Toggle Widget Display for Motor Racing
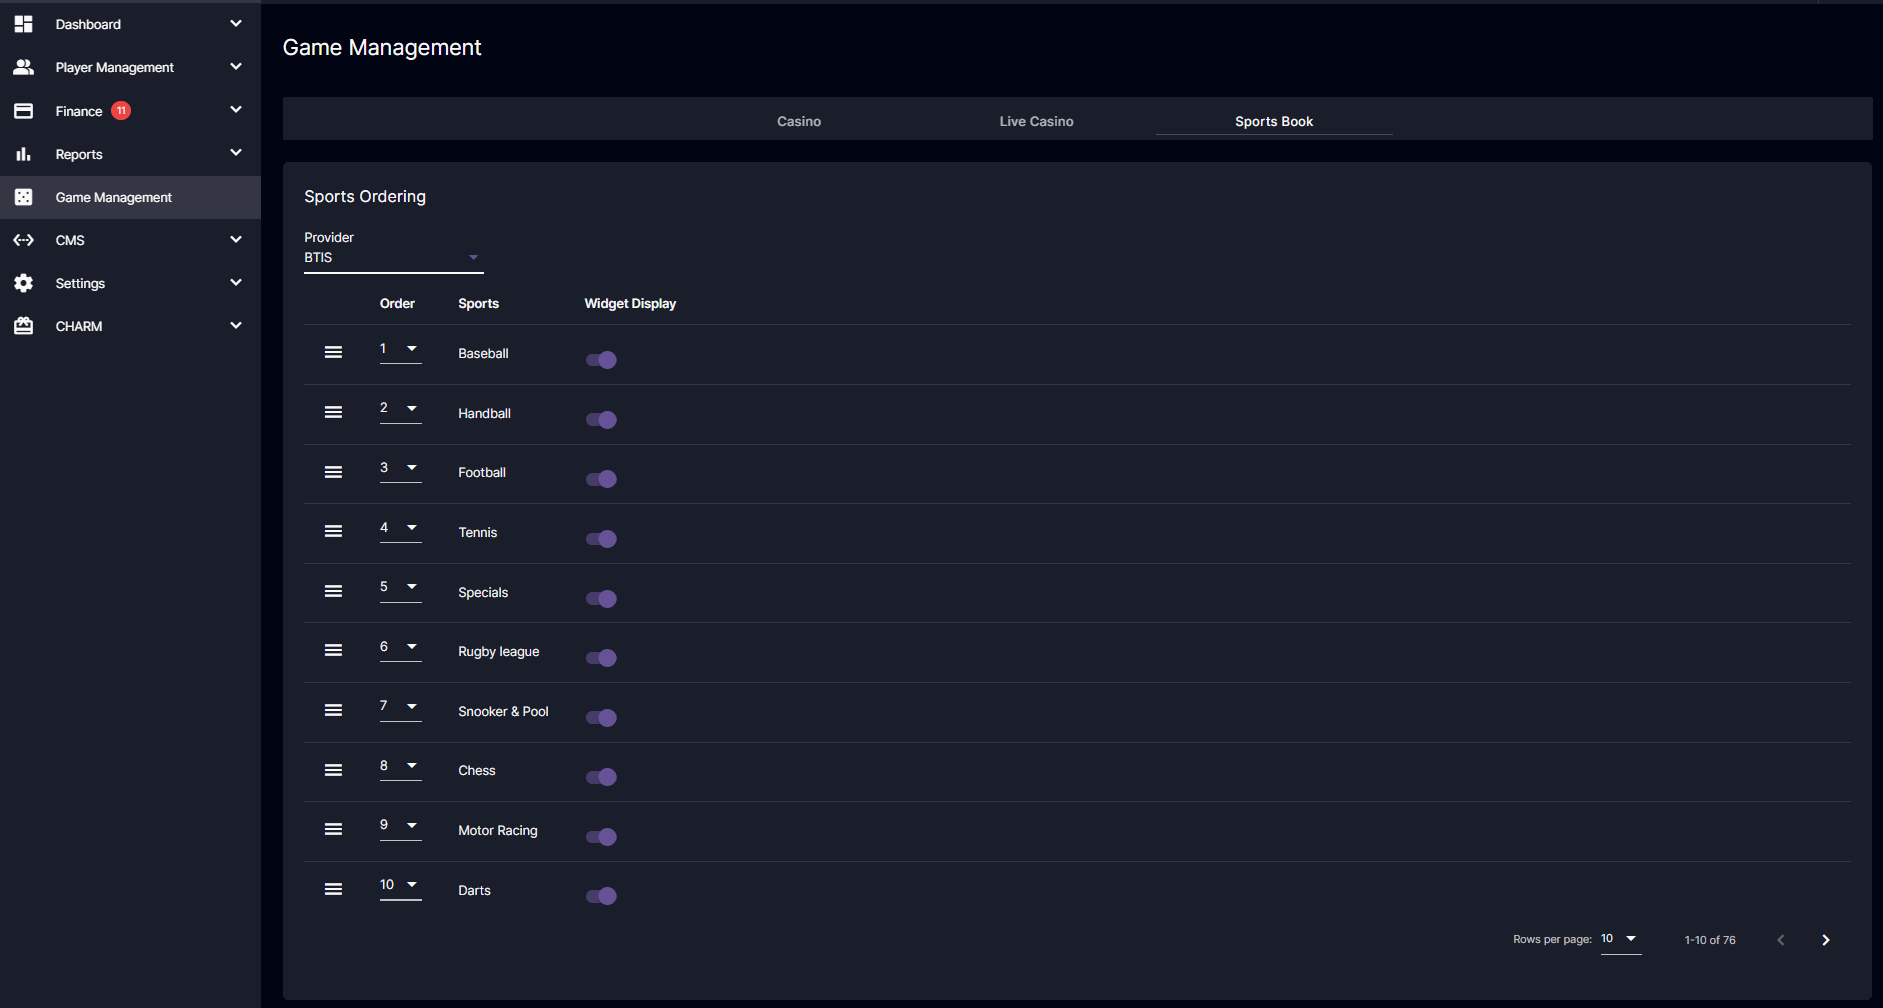This screenshot has height=1008, width=1883. [601, 837]
